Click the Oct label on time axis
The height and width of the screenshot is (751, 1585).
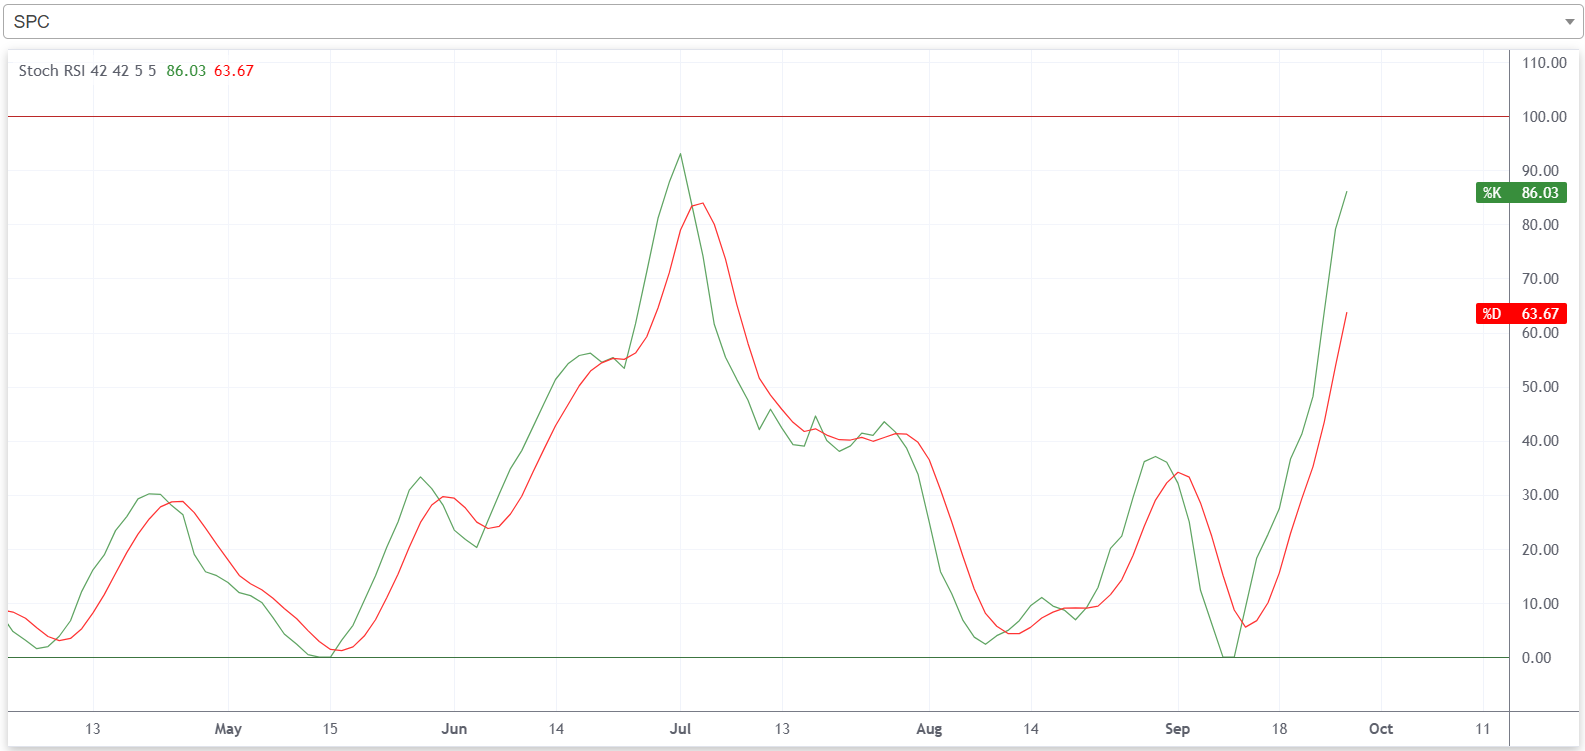tap(1381, 729)
